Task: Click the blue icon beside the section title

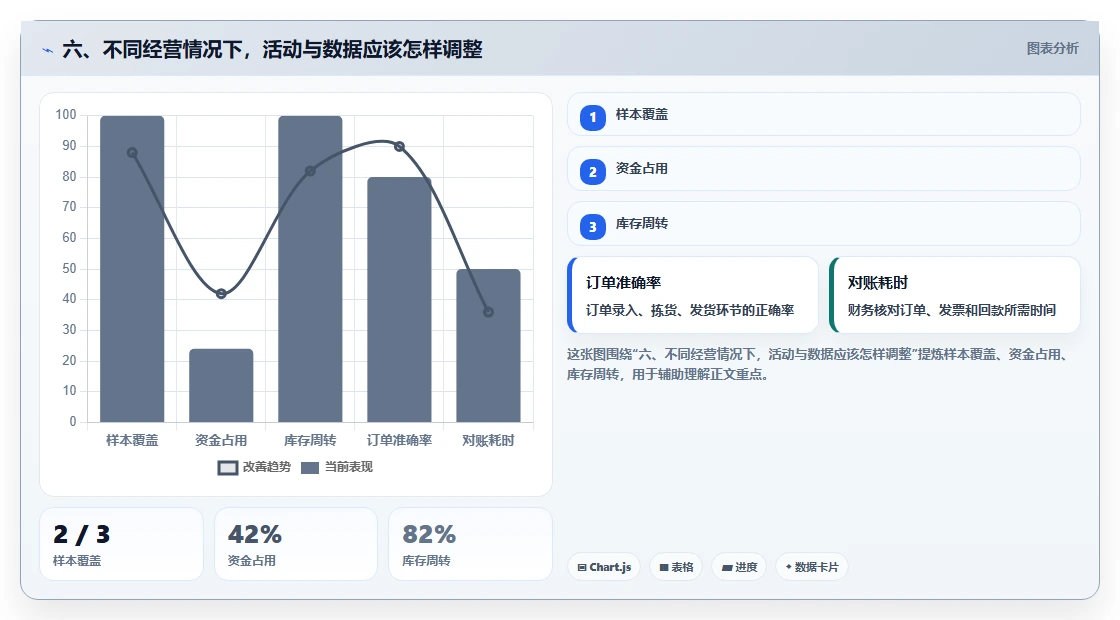Action: click(x=48, y=50)
